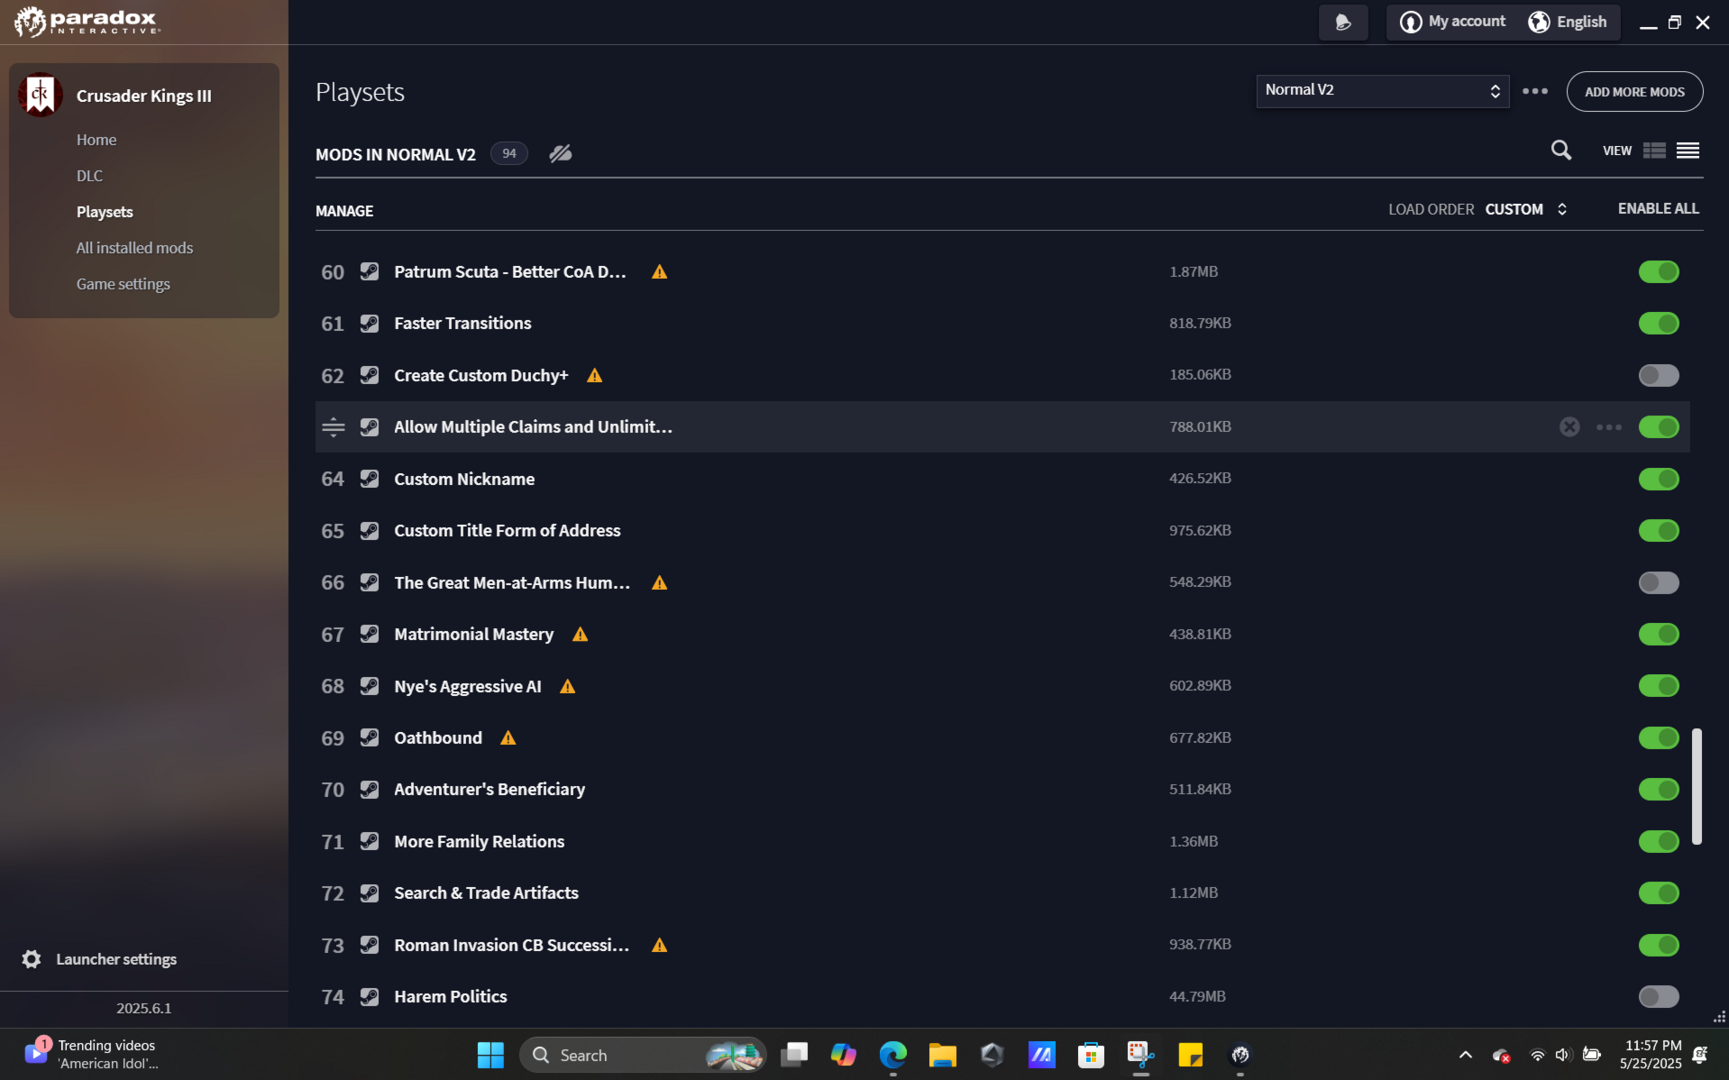Open Windows Start menu
Viewport: 1729px width, 1080px height.
tap(490, 1055)
